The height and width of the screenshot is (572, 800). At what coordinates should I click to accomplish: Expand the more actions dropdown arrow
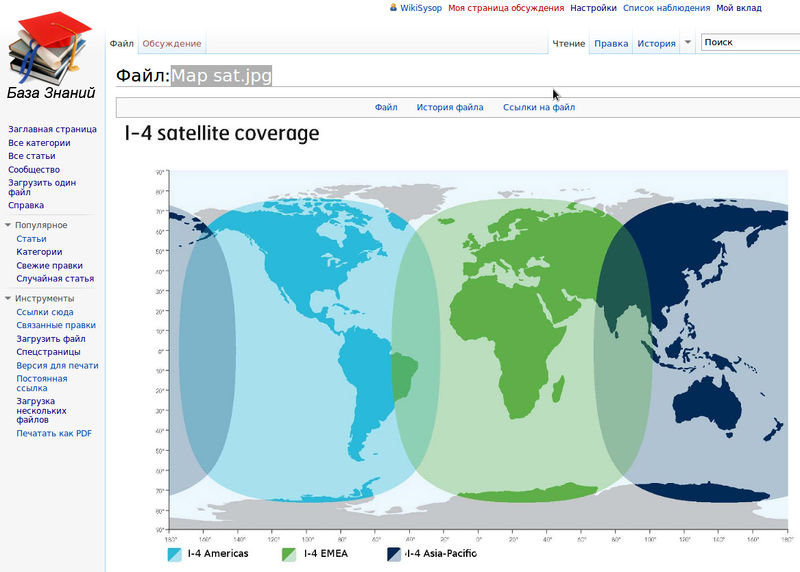click(x=688, y=42)
